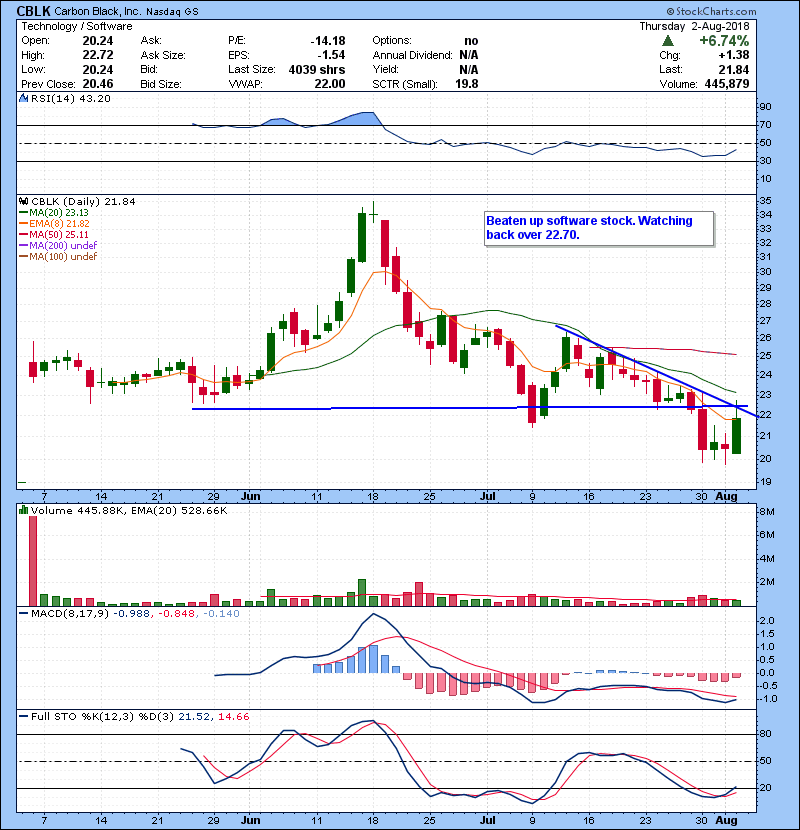Click the Nasdaq GS exchange label
The height and width of the screenshot is (830, 800).
click(x=172, y=12)
